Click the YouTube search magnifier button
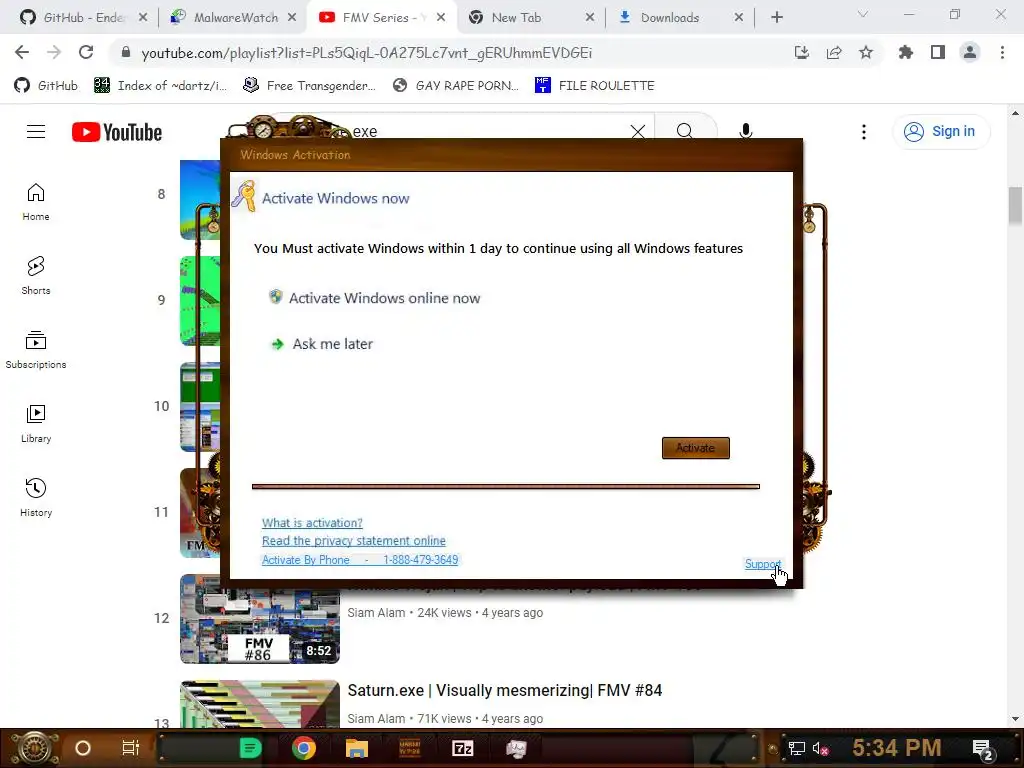Viewport: 1024px width, 768px height. pyautogui.click(x=684, y=131)
